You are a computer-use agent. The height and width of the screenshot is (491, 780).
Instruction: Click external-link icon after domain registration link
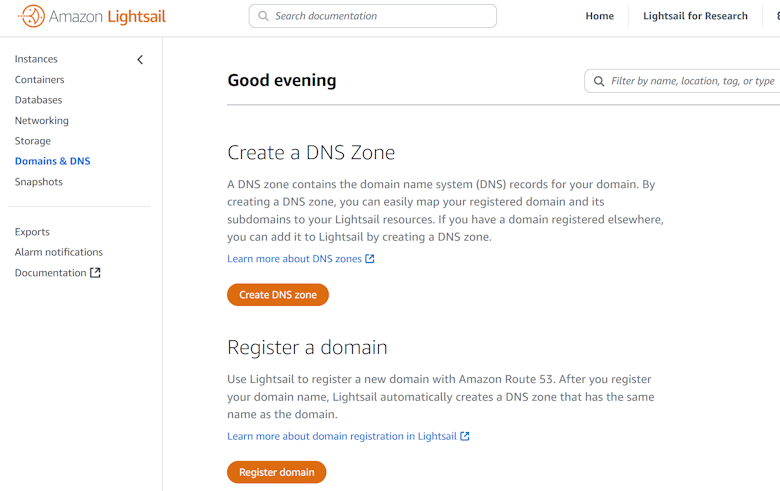coord(465,436)
